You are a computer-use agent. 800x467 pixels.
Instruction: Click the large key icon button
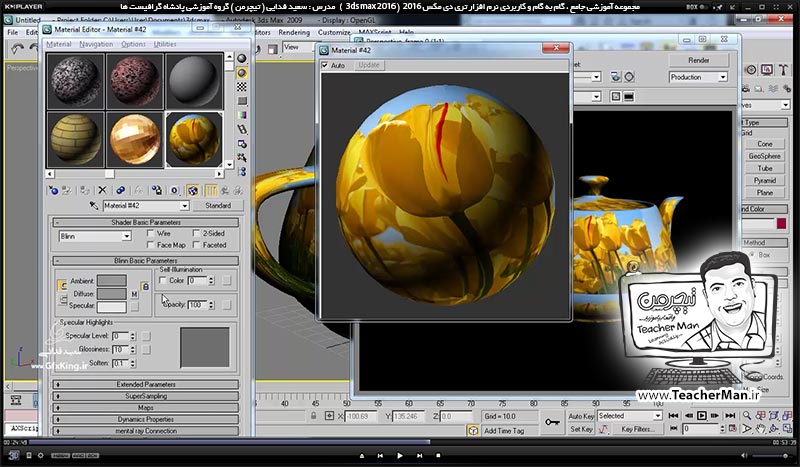coord(552,422)
